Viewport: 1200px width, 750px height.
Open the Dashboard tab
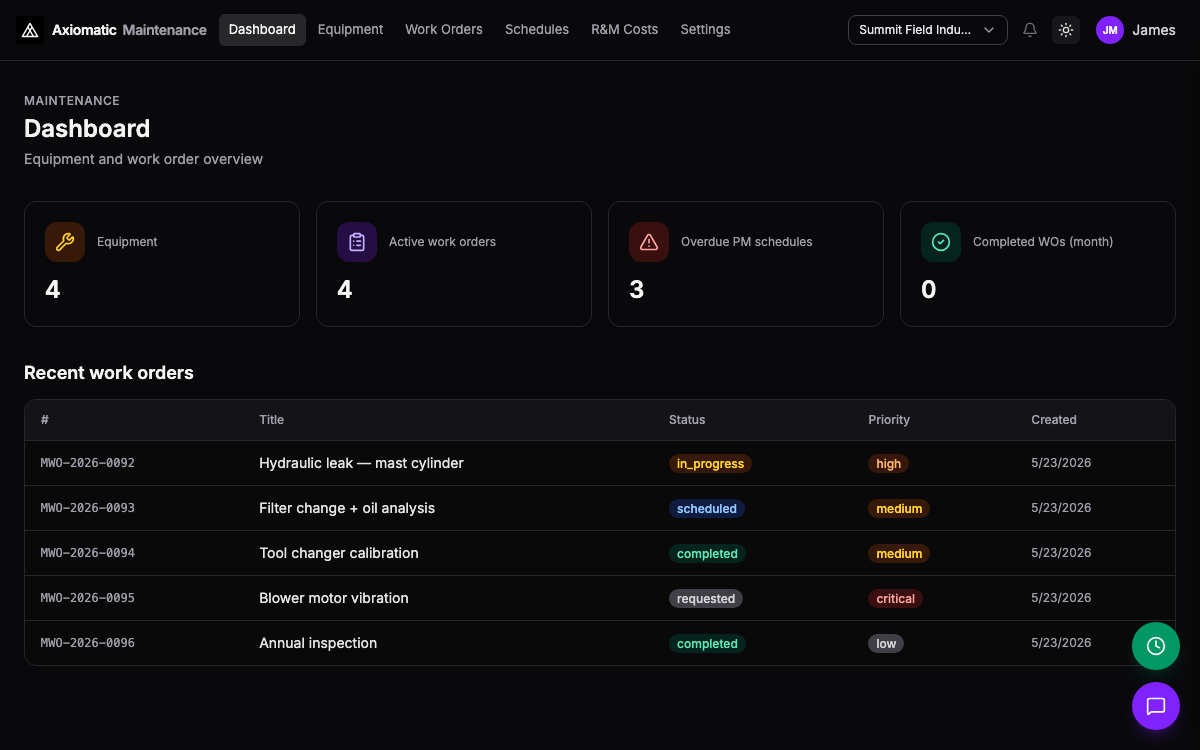point(262,30)
